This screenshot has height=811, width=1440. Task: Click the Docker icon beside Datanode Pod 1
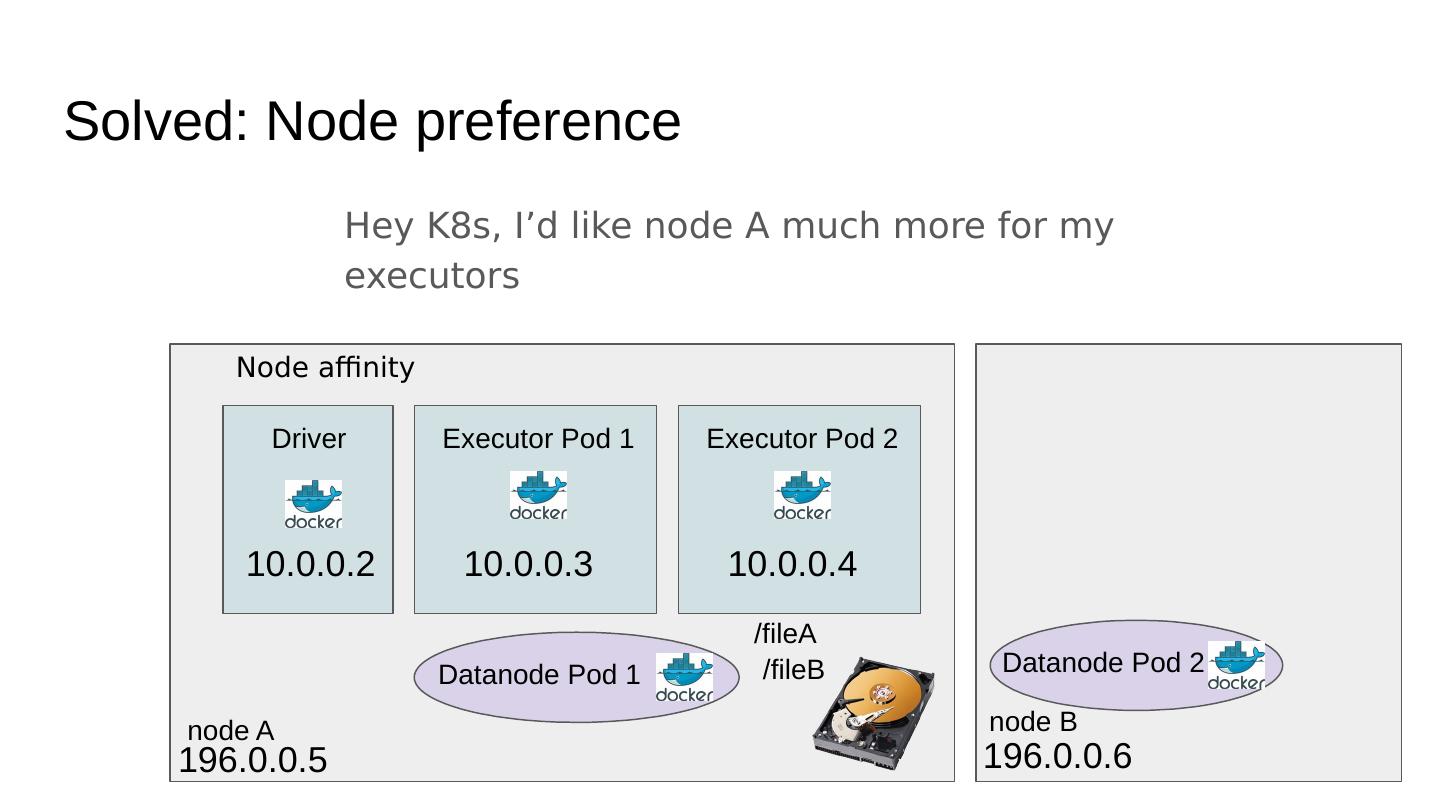click(684, 678)
